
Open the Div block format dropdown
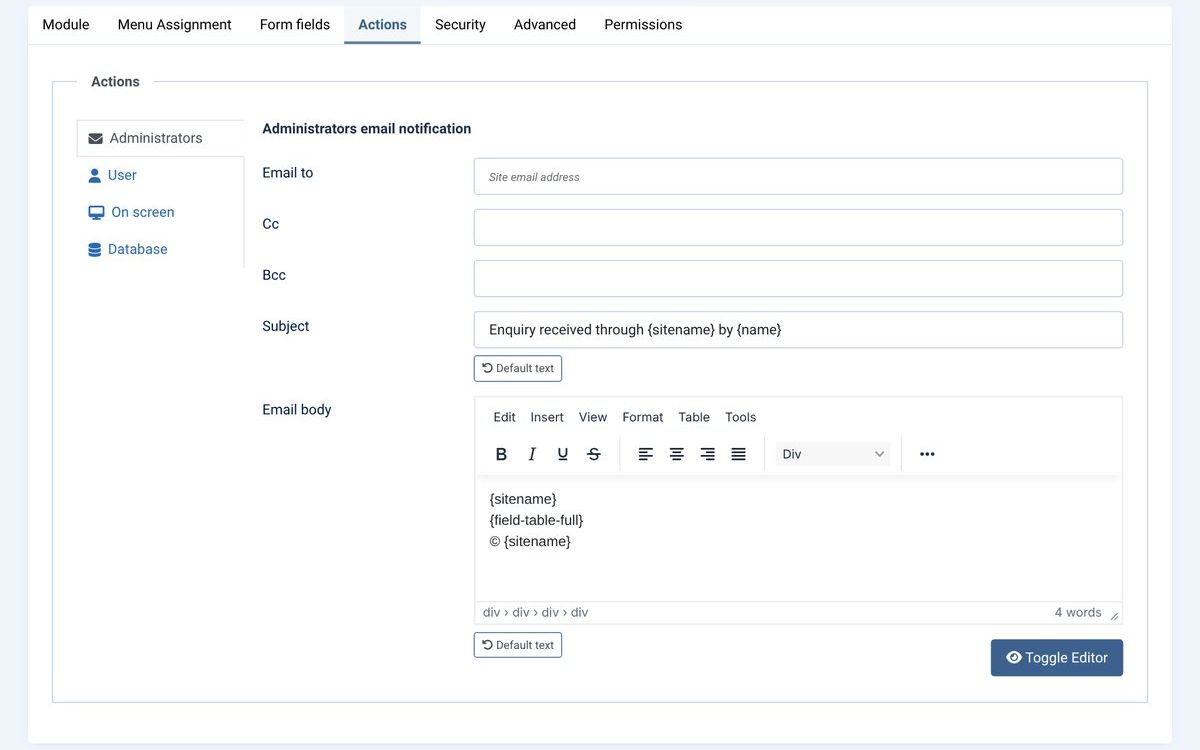point(833,454)
